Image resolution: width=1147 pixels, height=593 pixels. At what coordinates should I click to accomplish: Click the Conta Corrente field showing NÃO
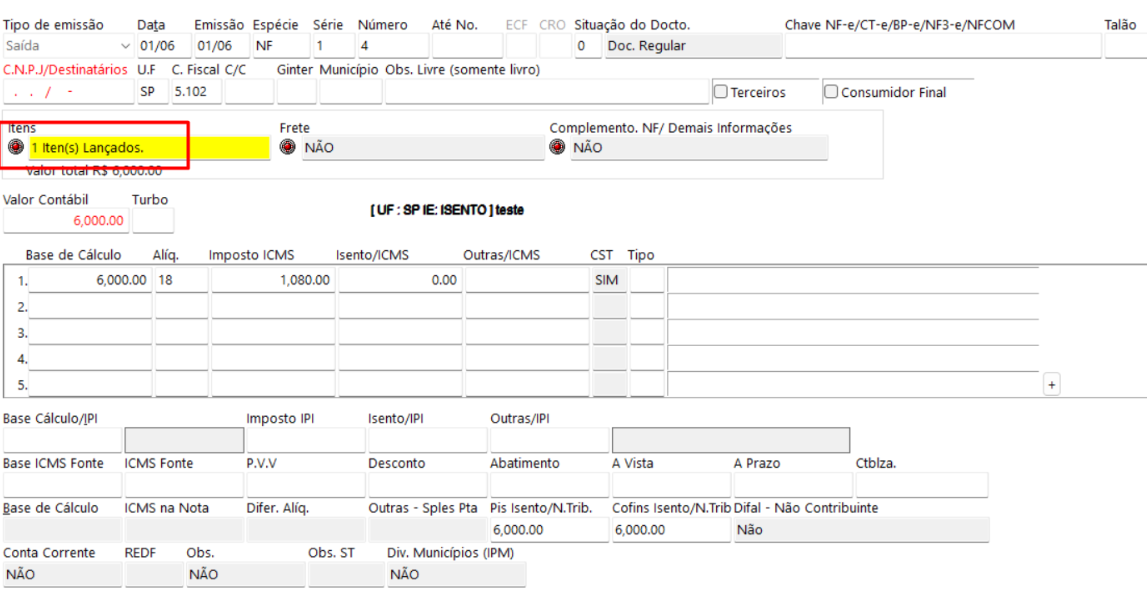coord(62,574)
